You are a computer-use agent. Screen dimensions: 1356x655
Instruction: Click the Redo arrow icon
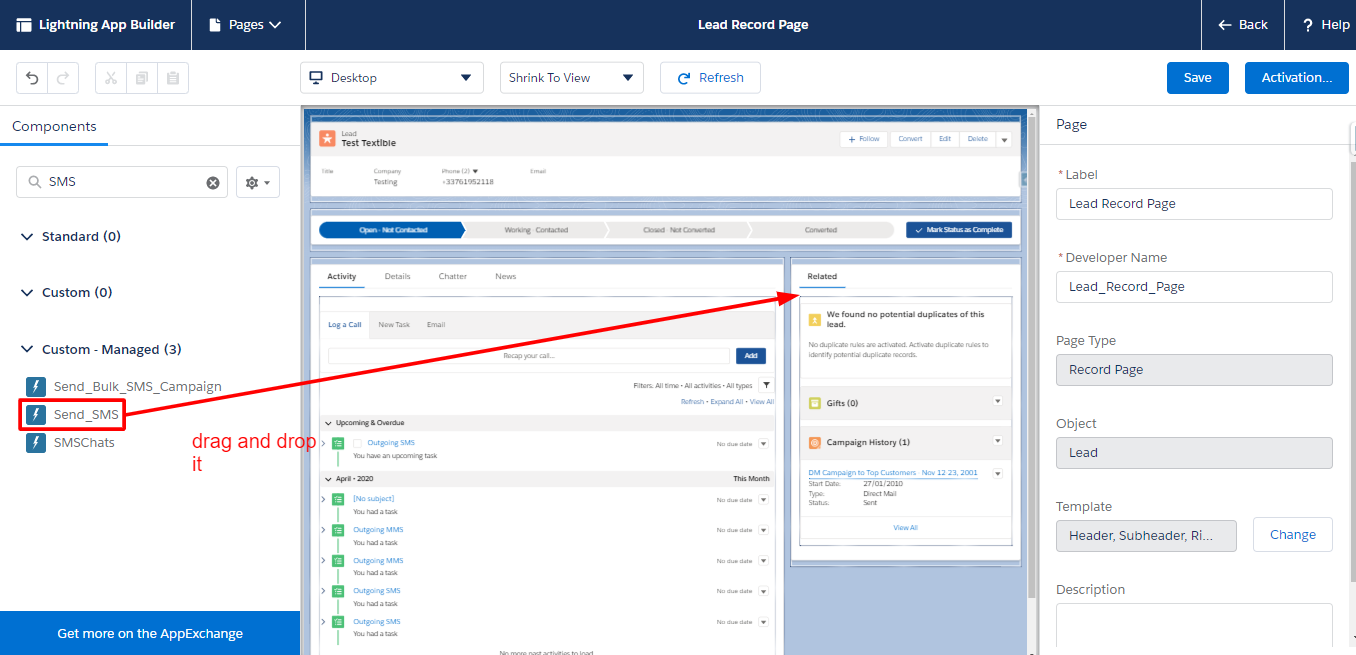click(x=62, y=78)
